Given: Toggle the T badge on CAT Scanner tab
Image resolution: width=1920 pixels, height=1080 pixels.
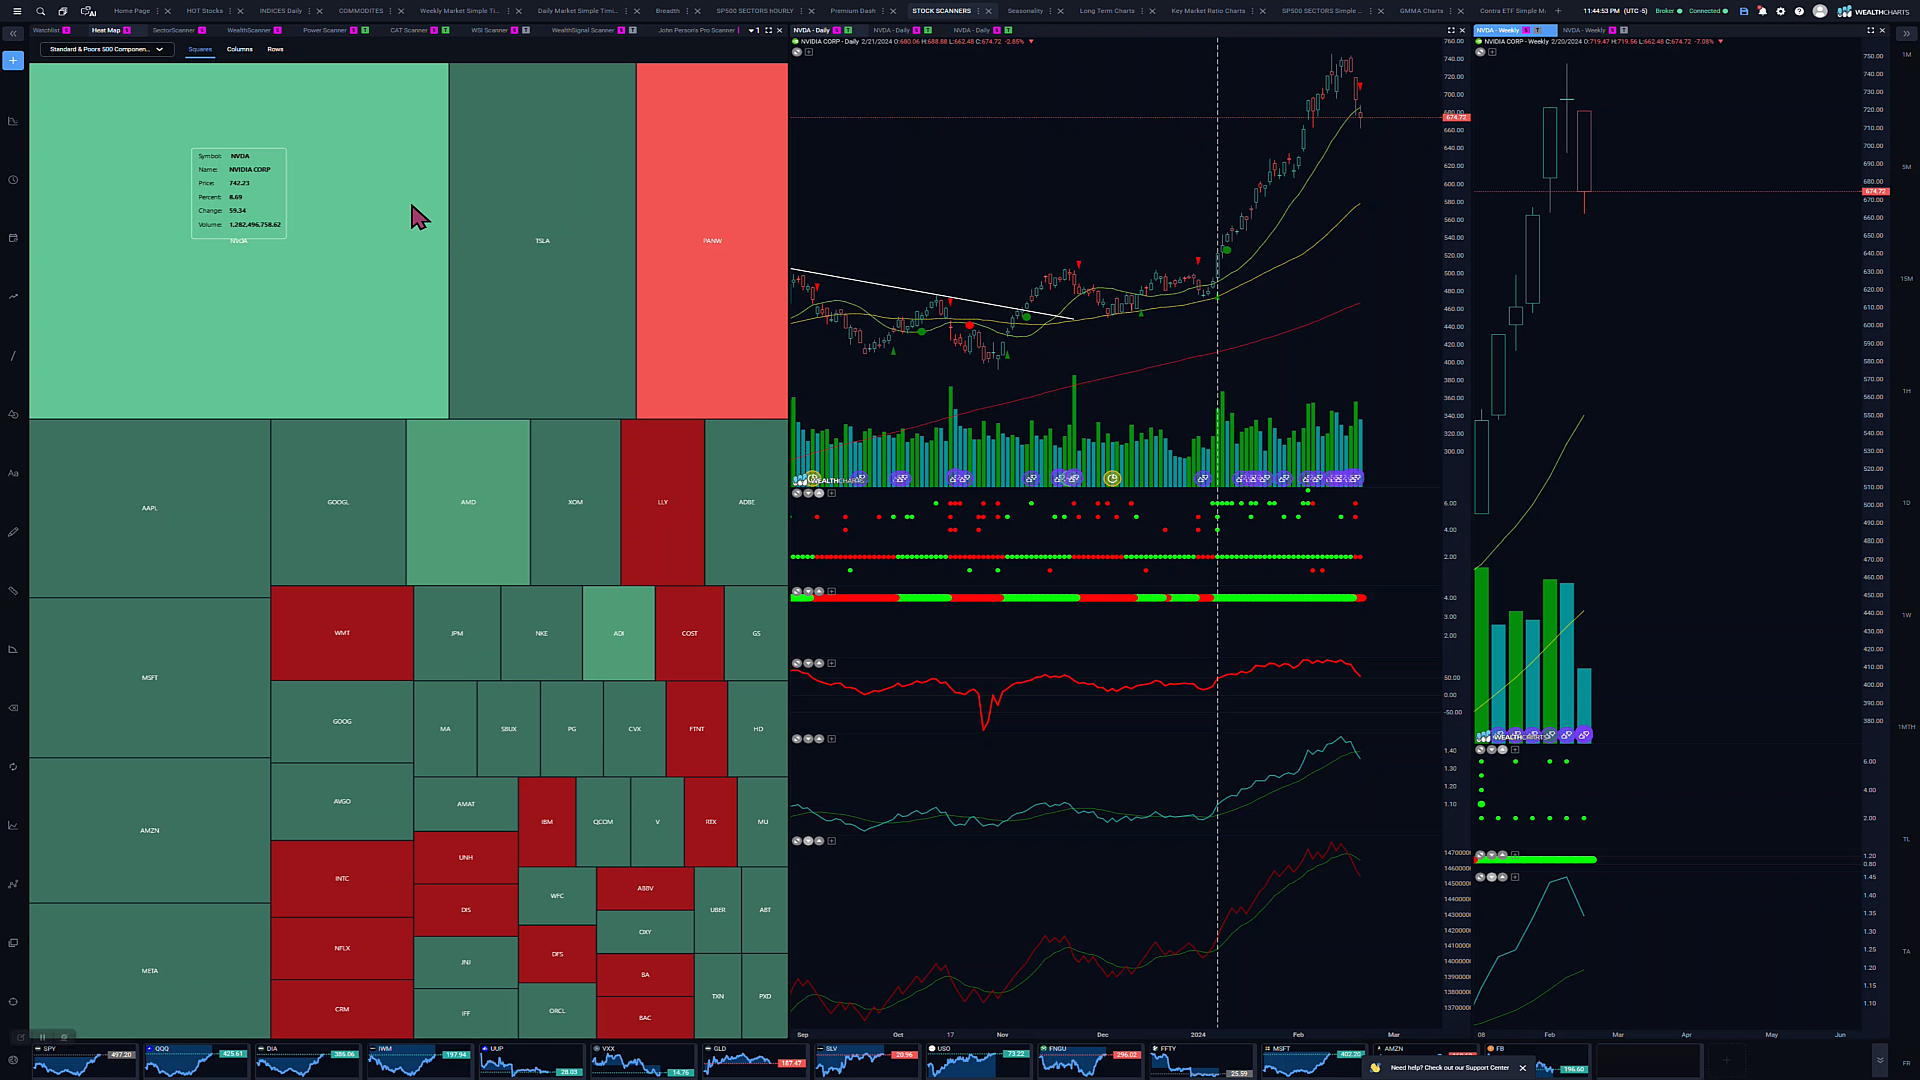Looking at the screenshot, I should [445, 30].
